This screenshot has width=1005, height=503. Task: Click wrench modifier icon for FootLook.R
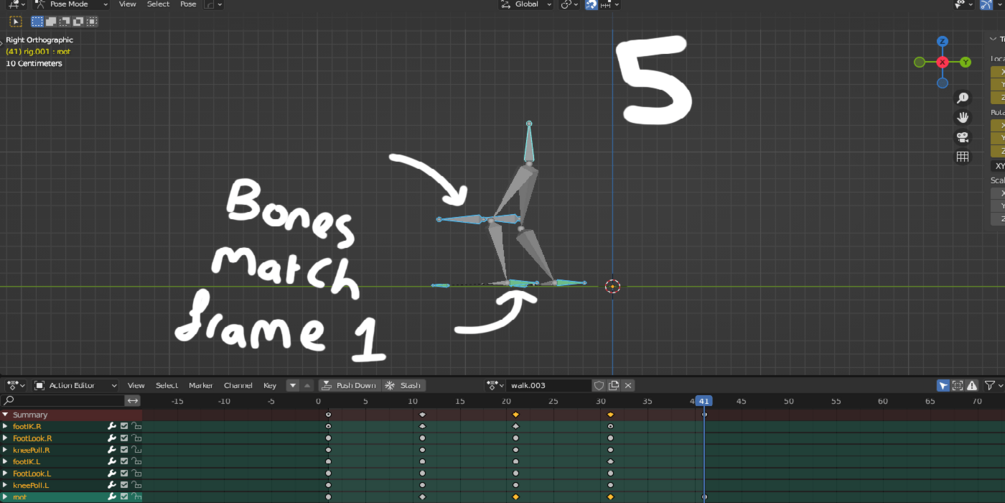coord(112,438)
